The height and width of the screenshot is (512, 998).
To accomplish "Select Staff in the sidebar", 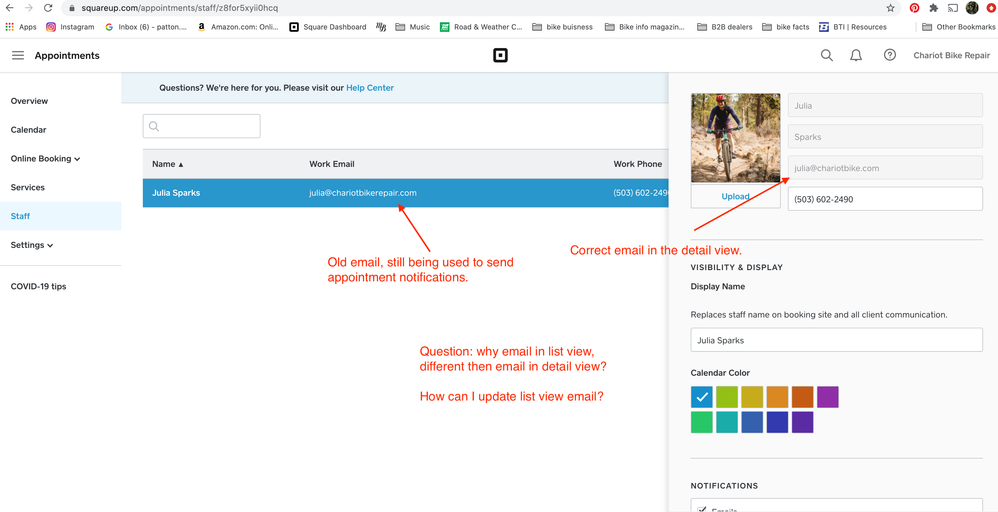I will tap(60, 216).
